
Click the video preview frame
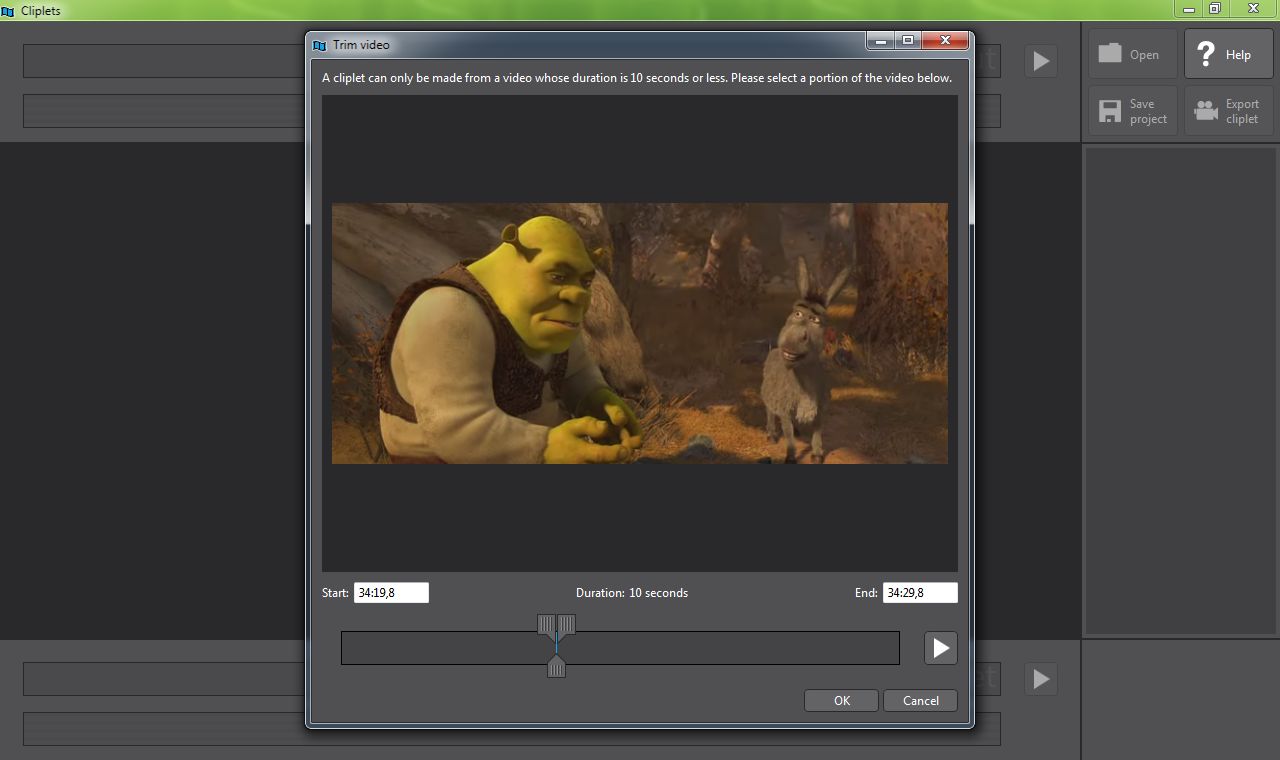click(x=640, y=333)
